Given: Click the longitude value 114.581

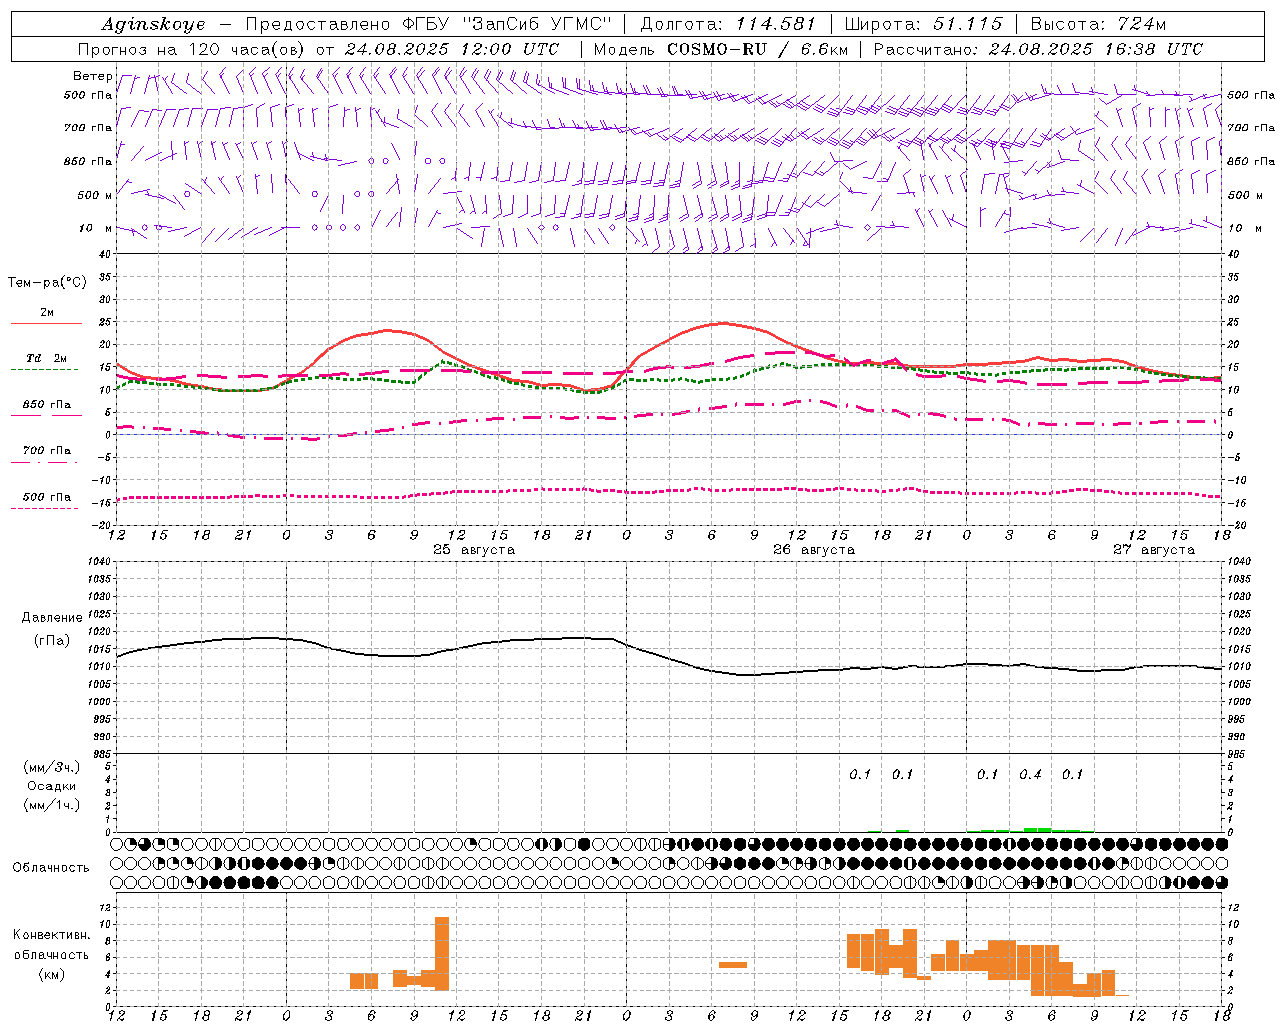Looking at the screenshot, I should pos(776,24).
